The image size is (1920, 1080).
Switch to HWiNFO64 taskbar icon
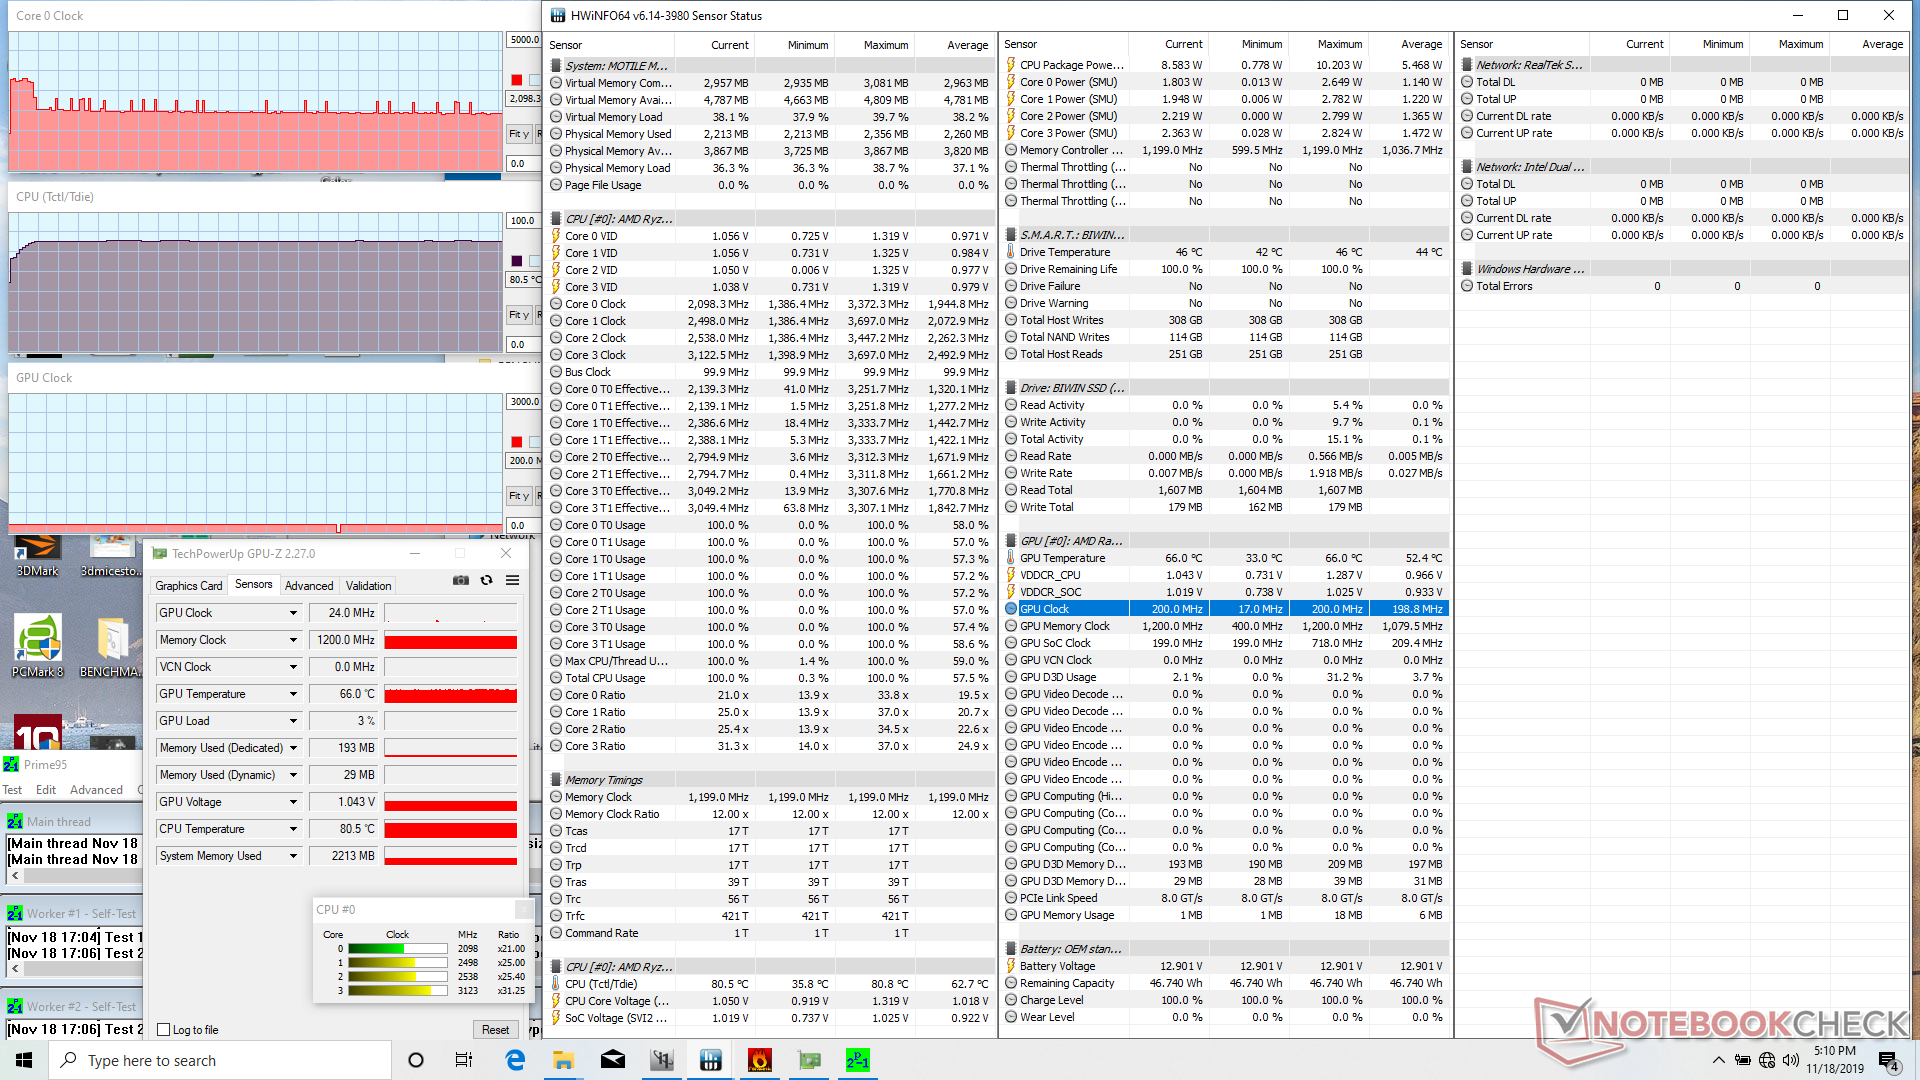tap(711, 1060)
